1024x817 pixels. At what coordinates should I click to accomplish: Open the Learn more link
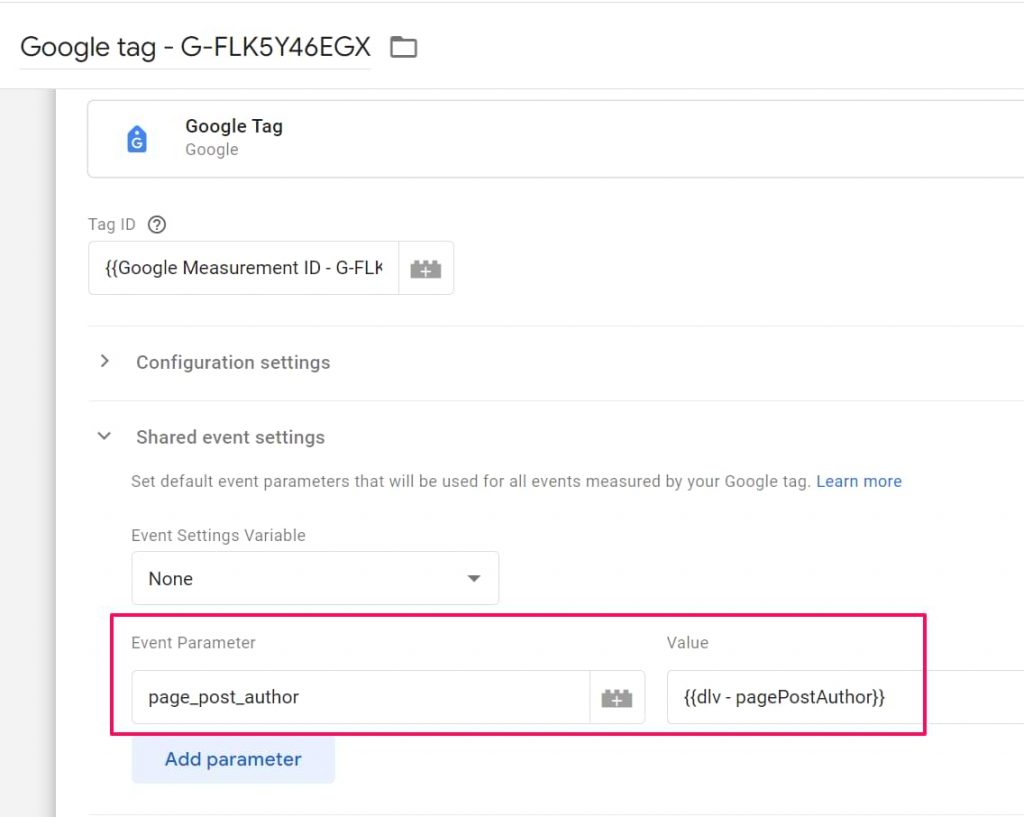pyautogui.click(x=859, y=481)
